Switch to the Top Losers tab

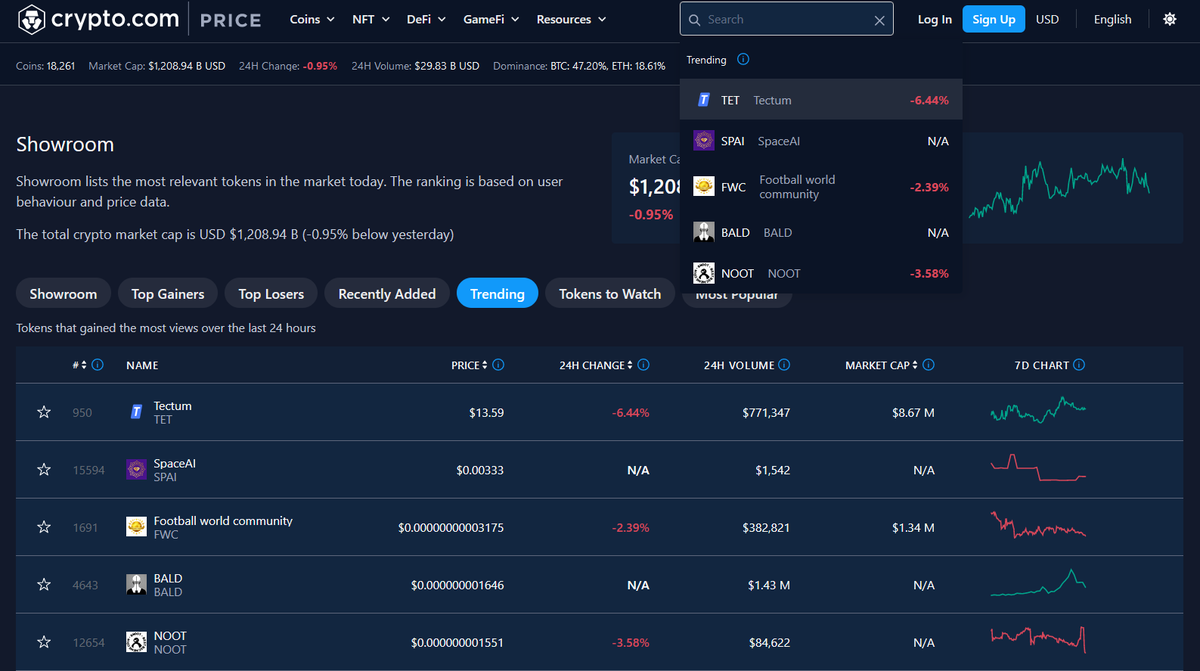tap(271, 293)
